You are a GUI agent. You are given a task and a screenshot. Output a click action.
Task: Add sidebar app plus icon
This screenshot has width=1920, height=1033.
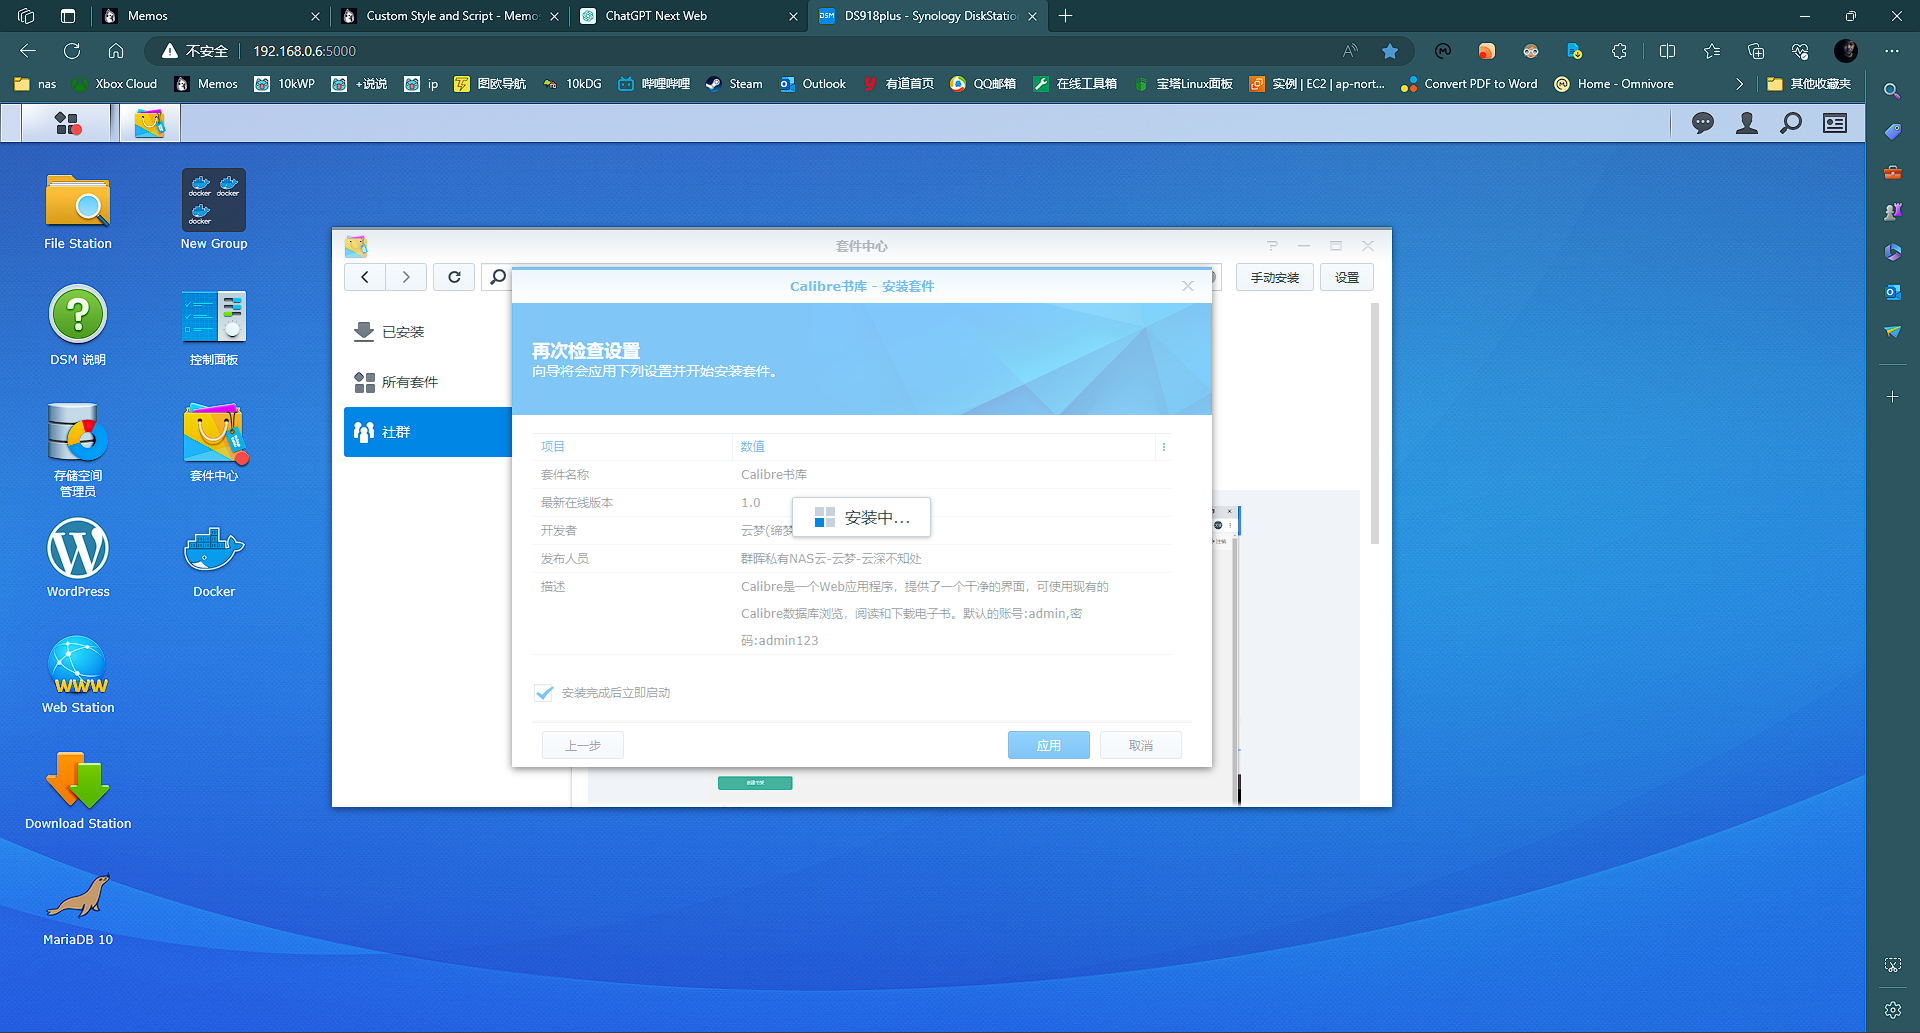tap(1892, 397)
